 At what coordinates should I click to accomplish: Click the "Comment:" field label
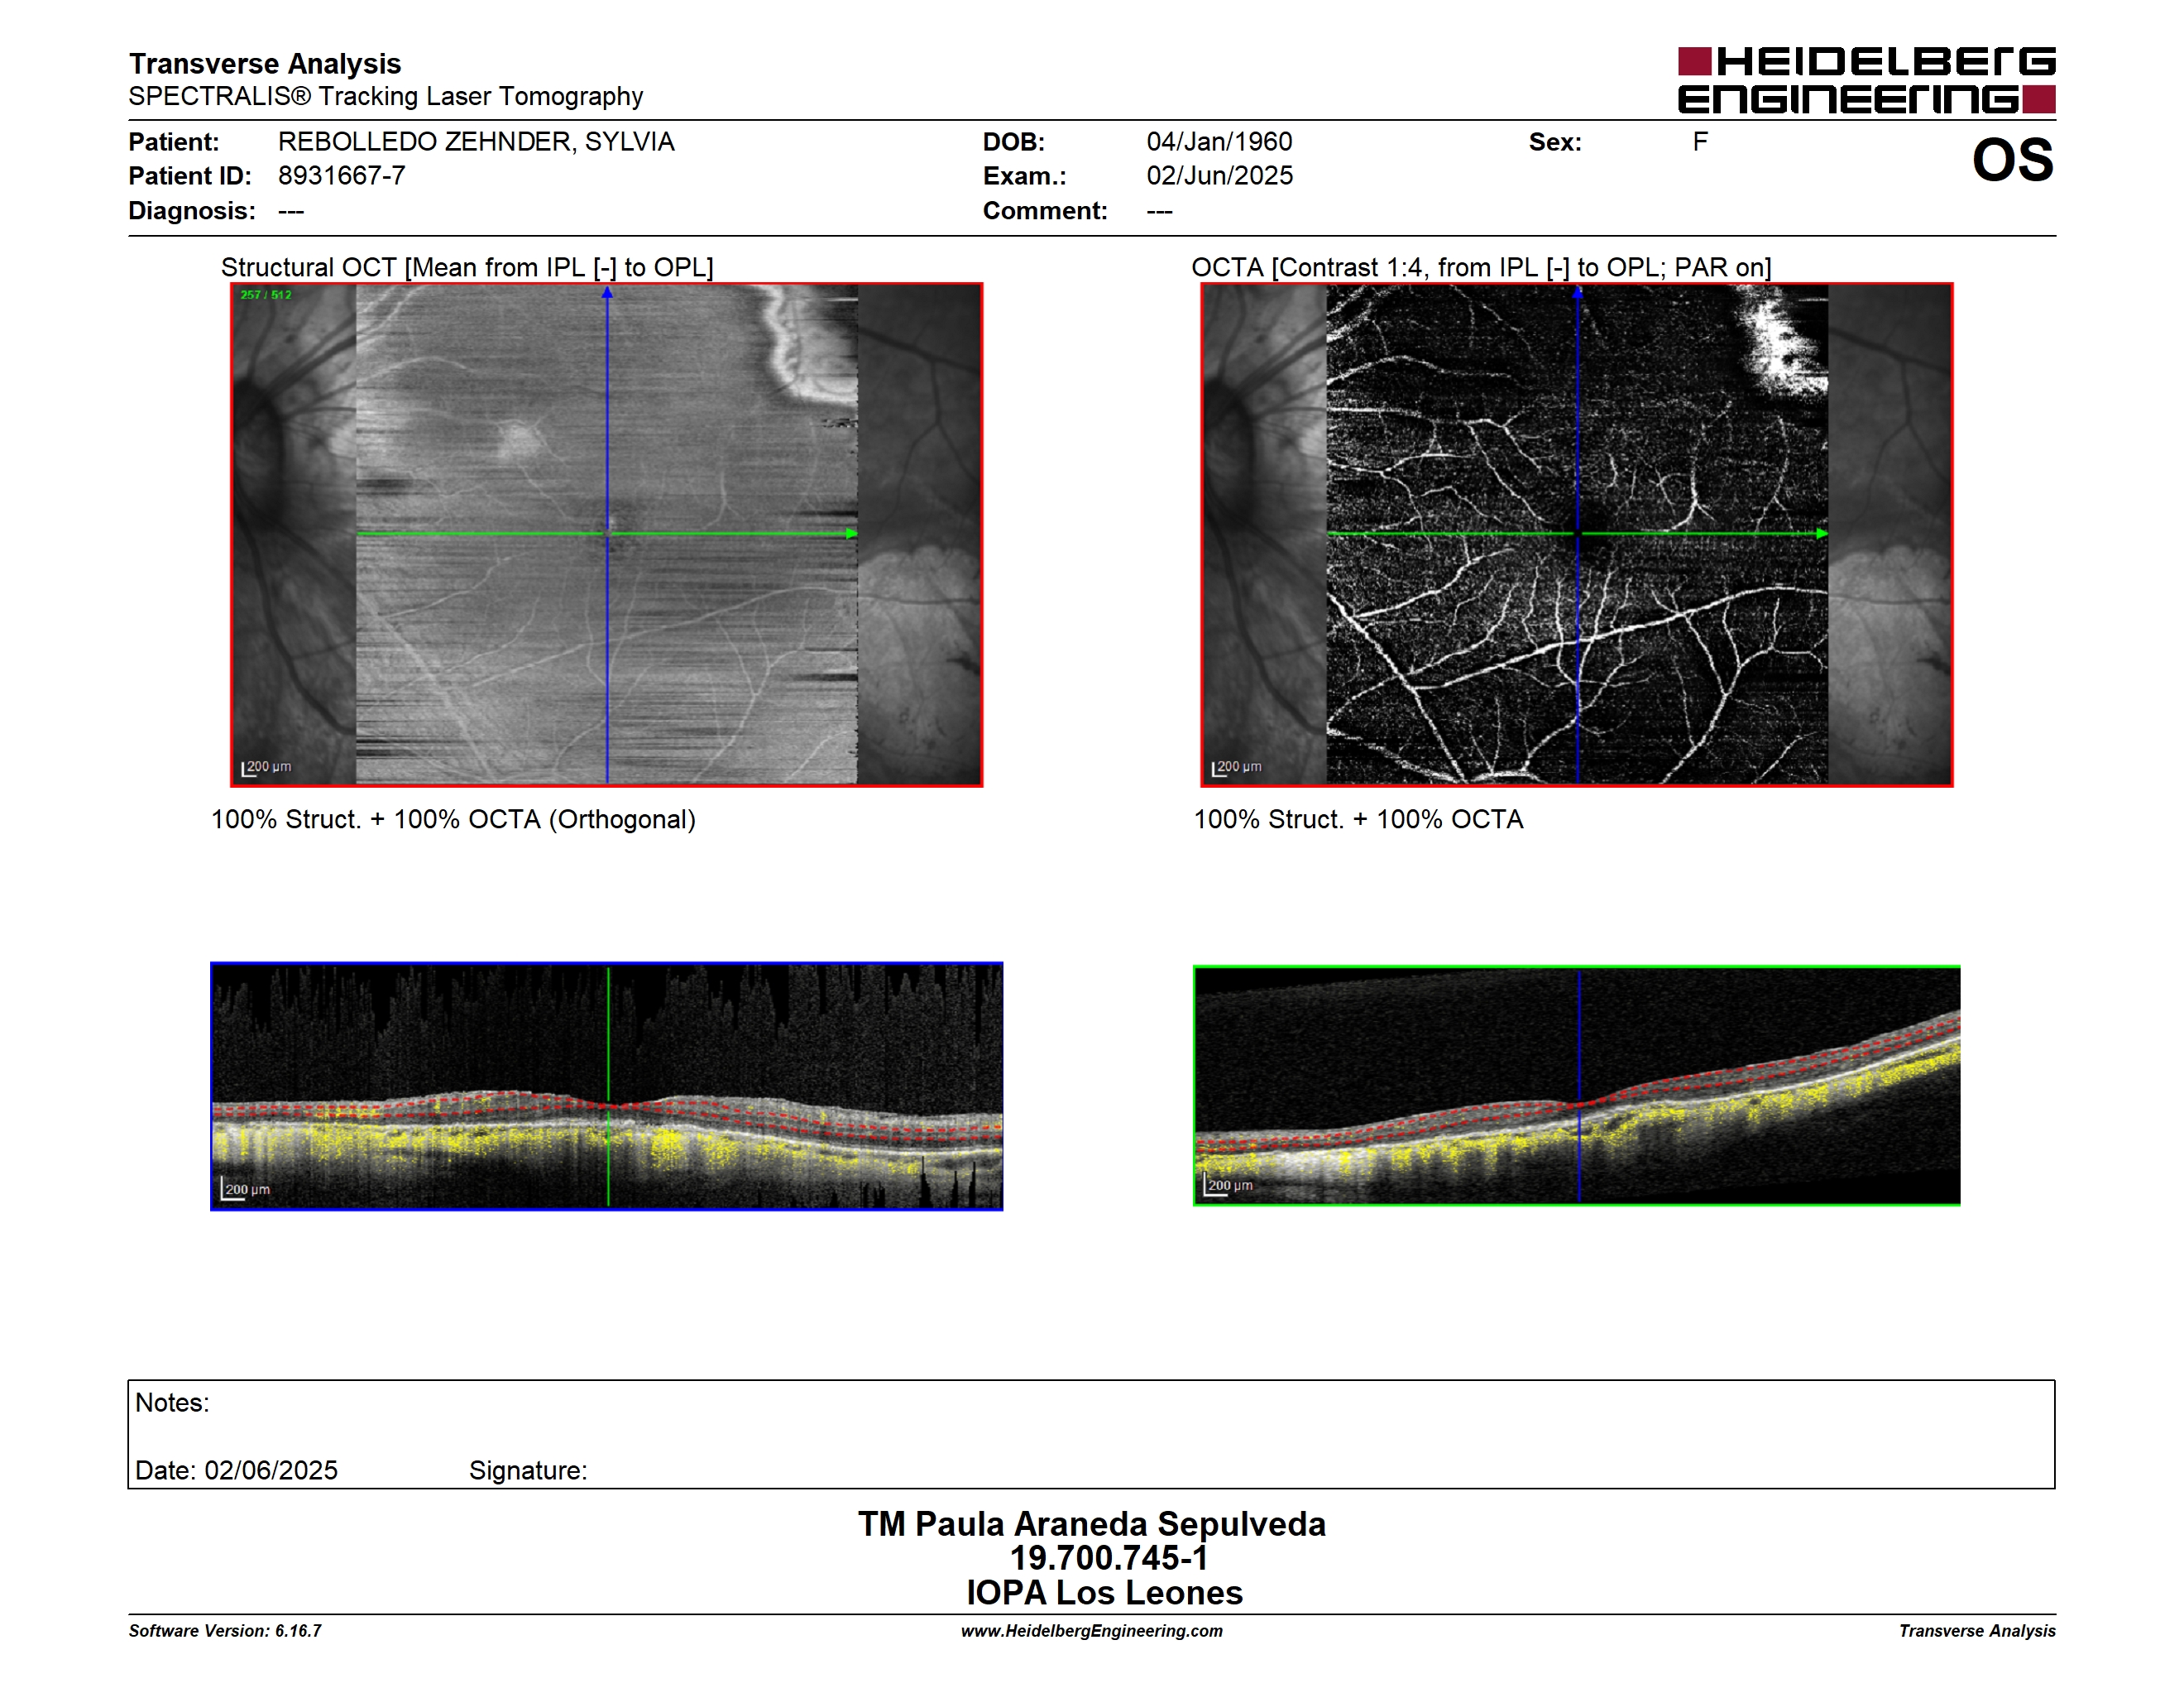pos(1045,211)
